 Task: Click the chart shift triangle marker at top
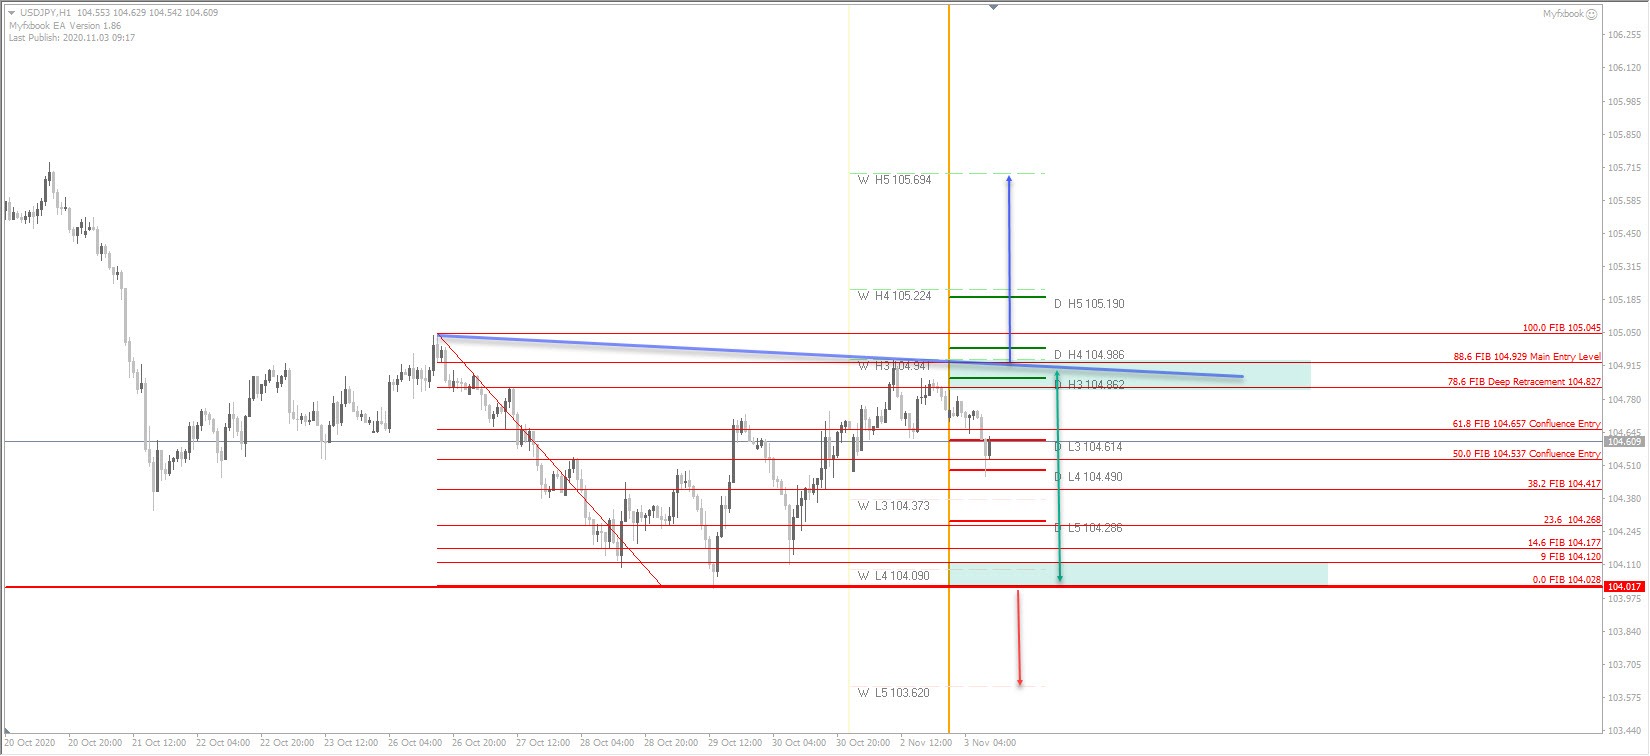point(992,7)
